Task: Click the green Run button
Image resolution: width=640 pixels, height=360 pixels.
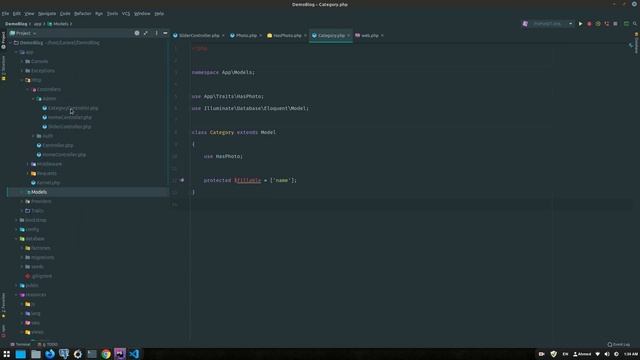Action: pyautogui.click(x=580, y=24)
